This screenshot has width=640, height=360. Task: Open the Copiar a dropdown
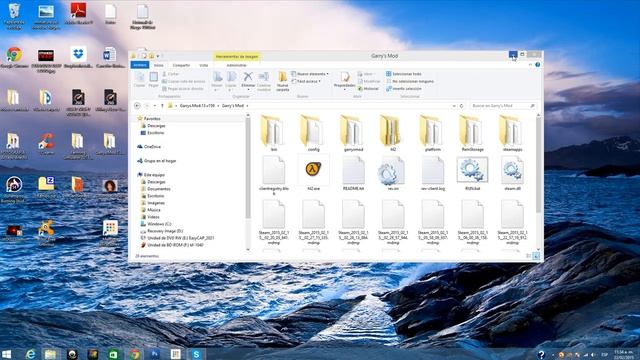point(231,81)
